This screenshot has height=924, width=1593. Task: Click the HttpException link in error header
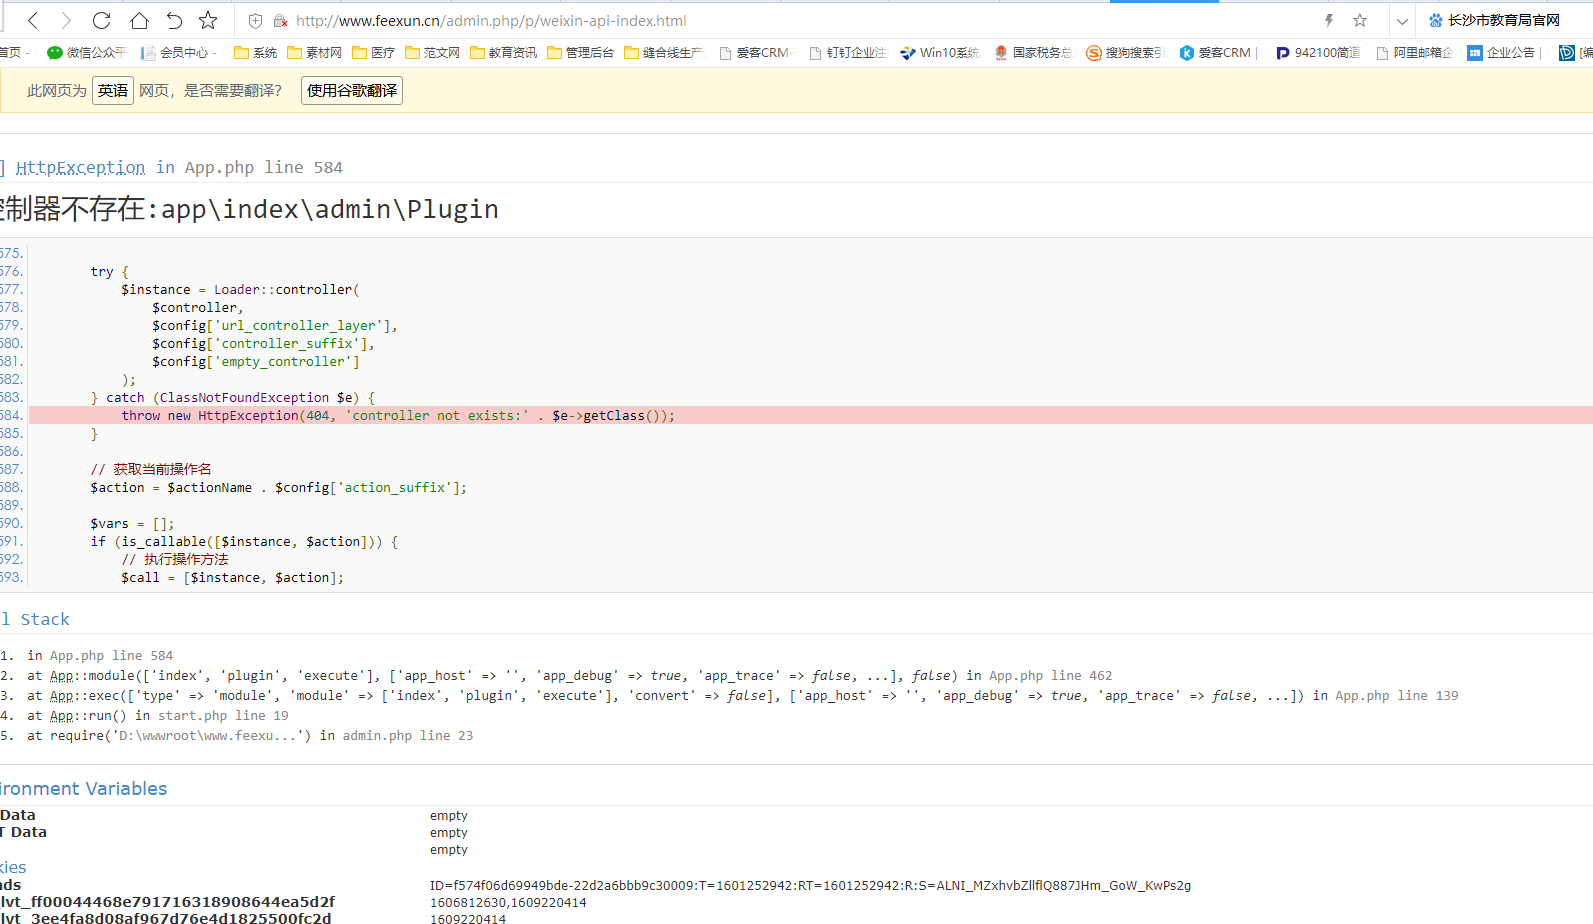pyautogui.click(x=80, y=168)
